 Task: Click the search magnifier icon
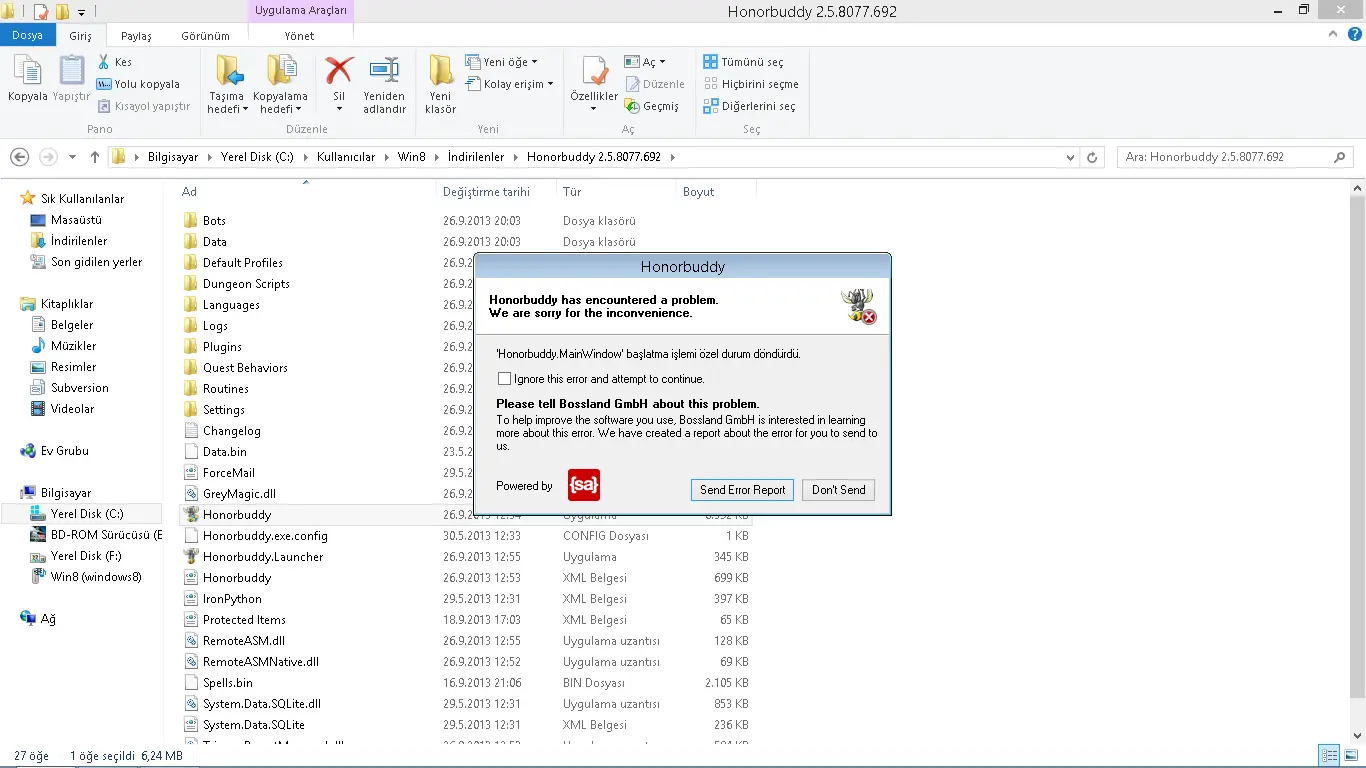1340,157
